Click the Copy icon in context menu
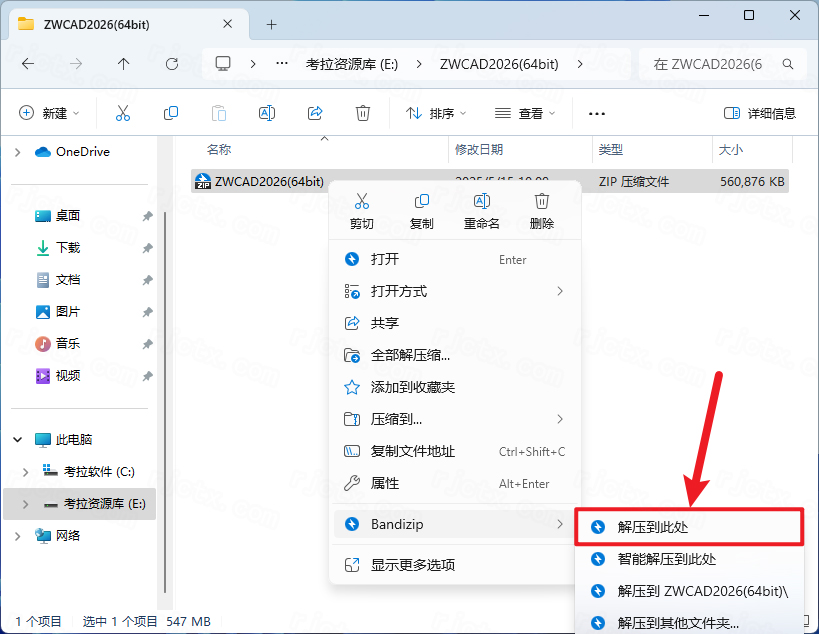Viewport: 819px width, 634px height. tap(421, 211)
